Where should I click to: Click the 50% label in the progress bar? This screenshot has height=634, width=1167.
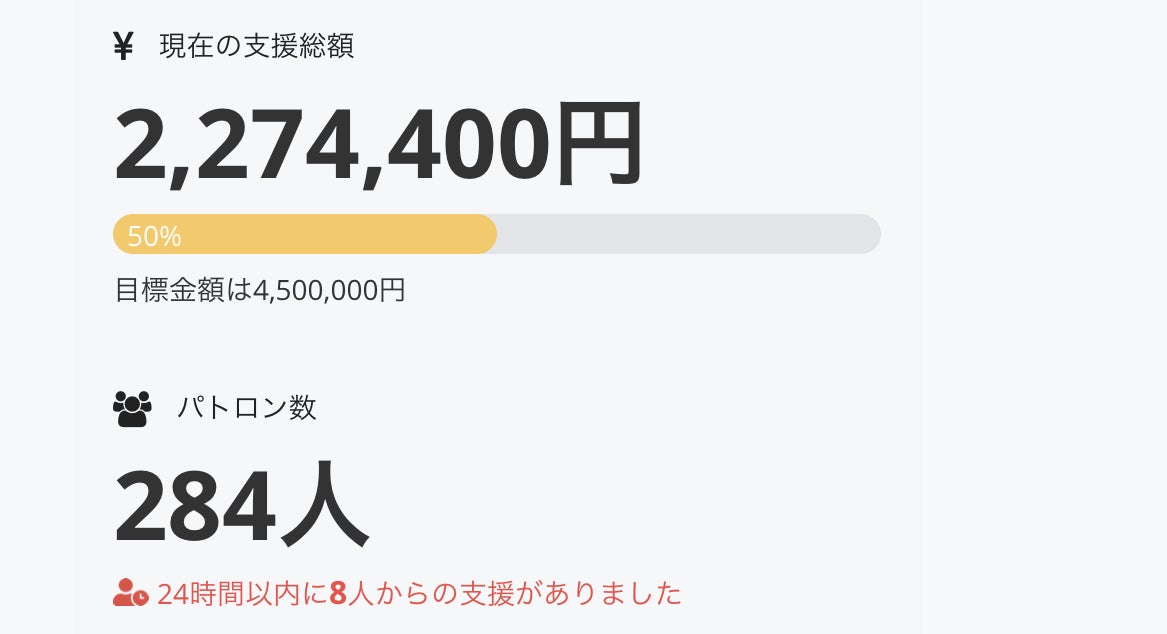(154, 236)
